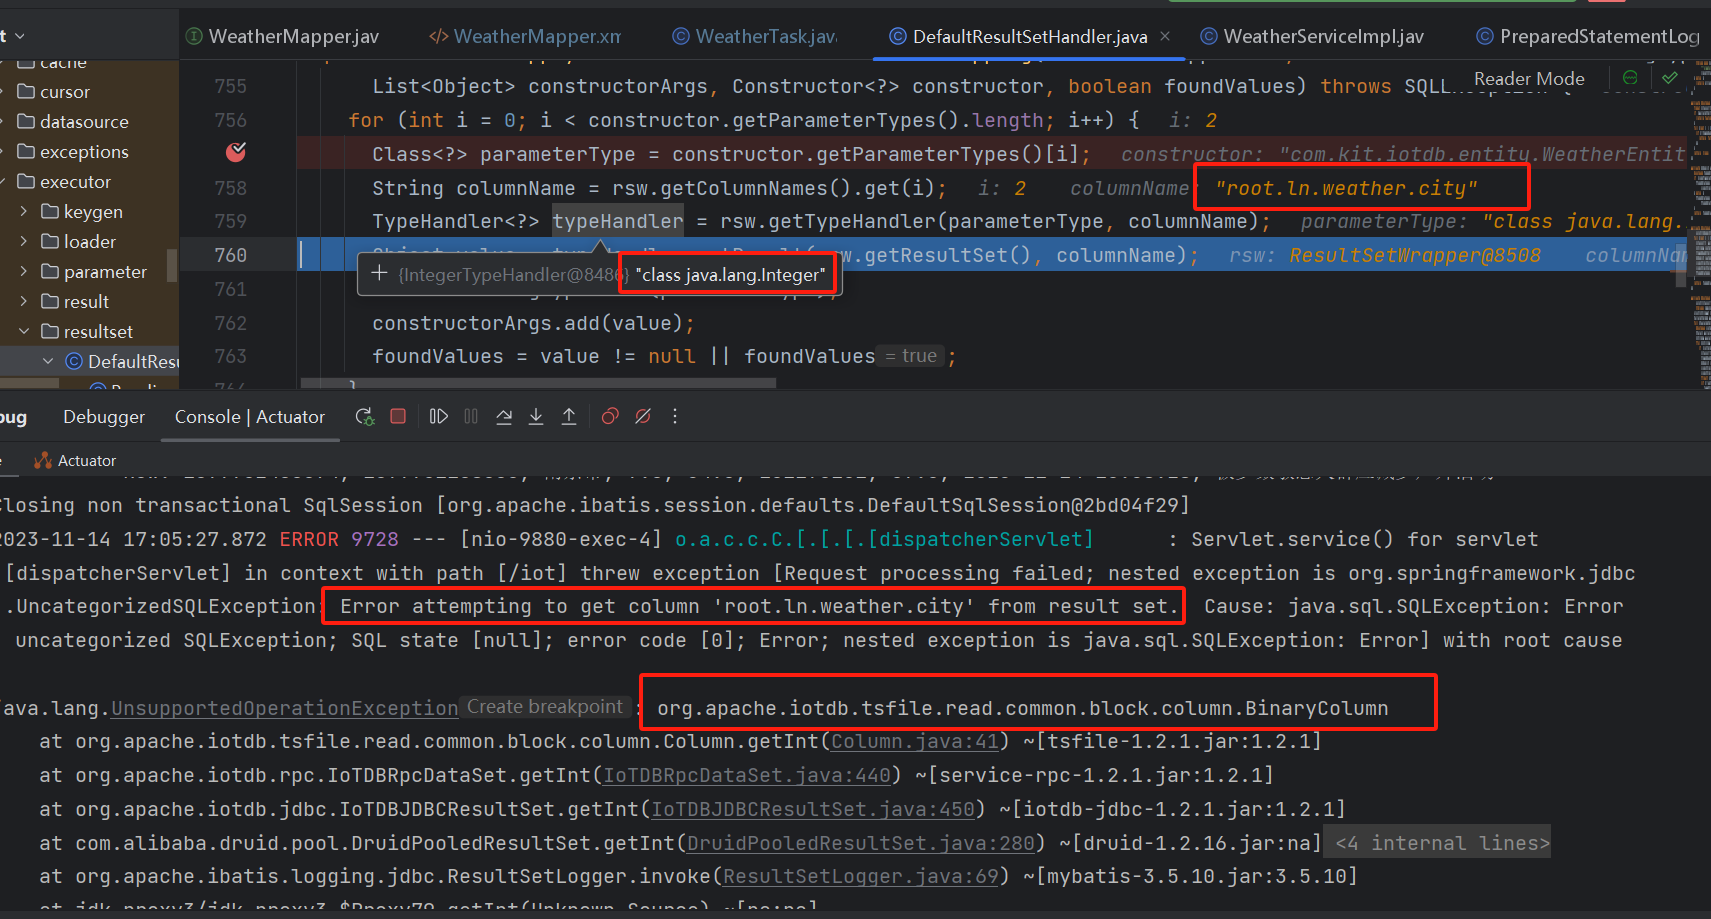The image size is (1711, 919).
Task: Open the WeatherServiceImpl.java tab
Action: pyautogui.click(x=1313, y=36)
